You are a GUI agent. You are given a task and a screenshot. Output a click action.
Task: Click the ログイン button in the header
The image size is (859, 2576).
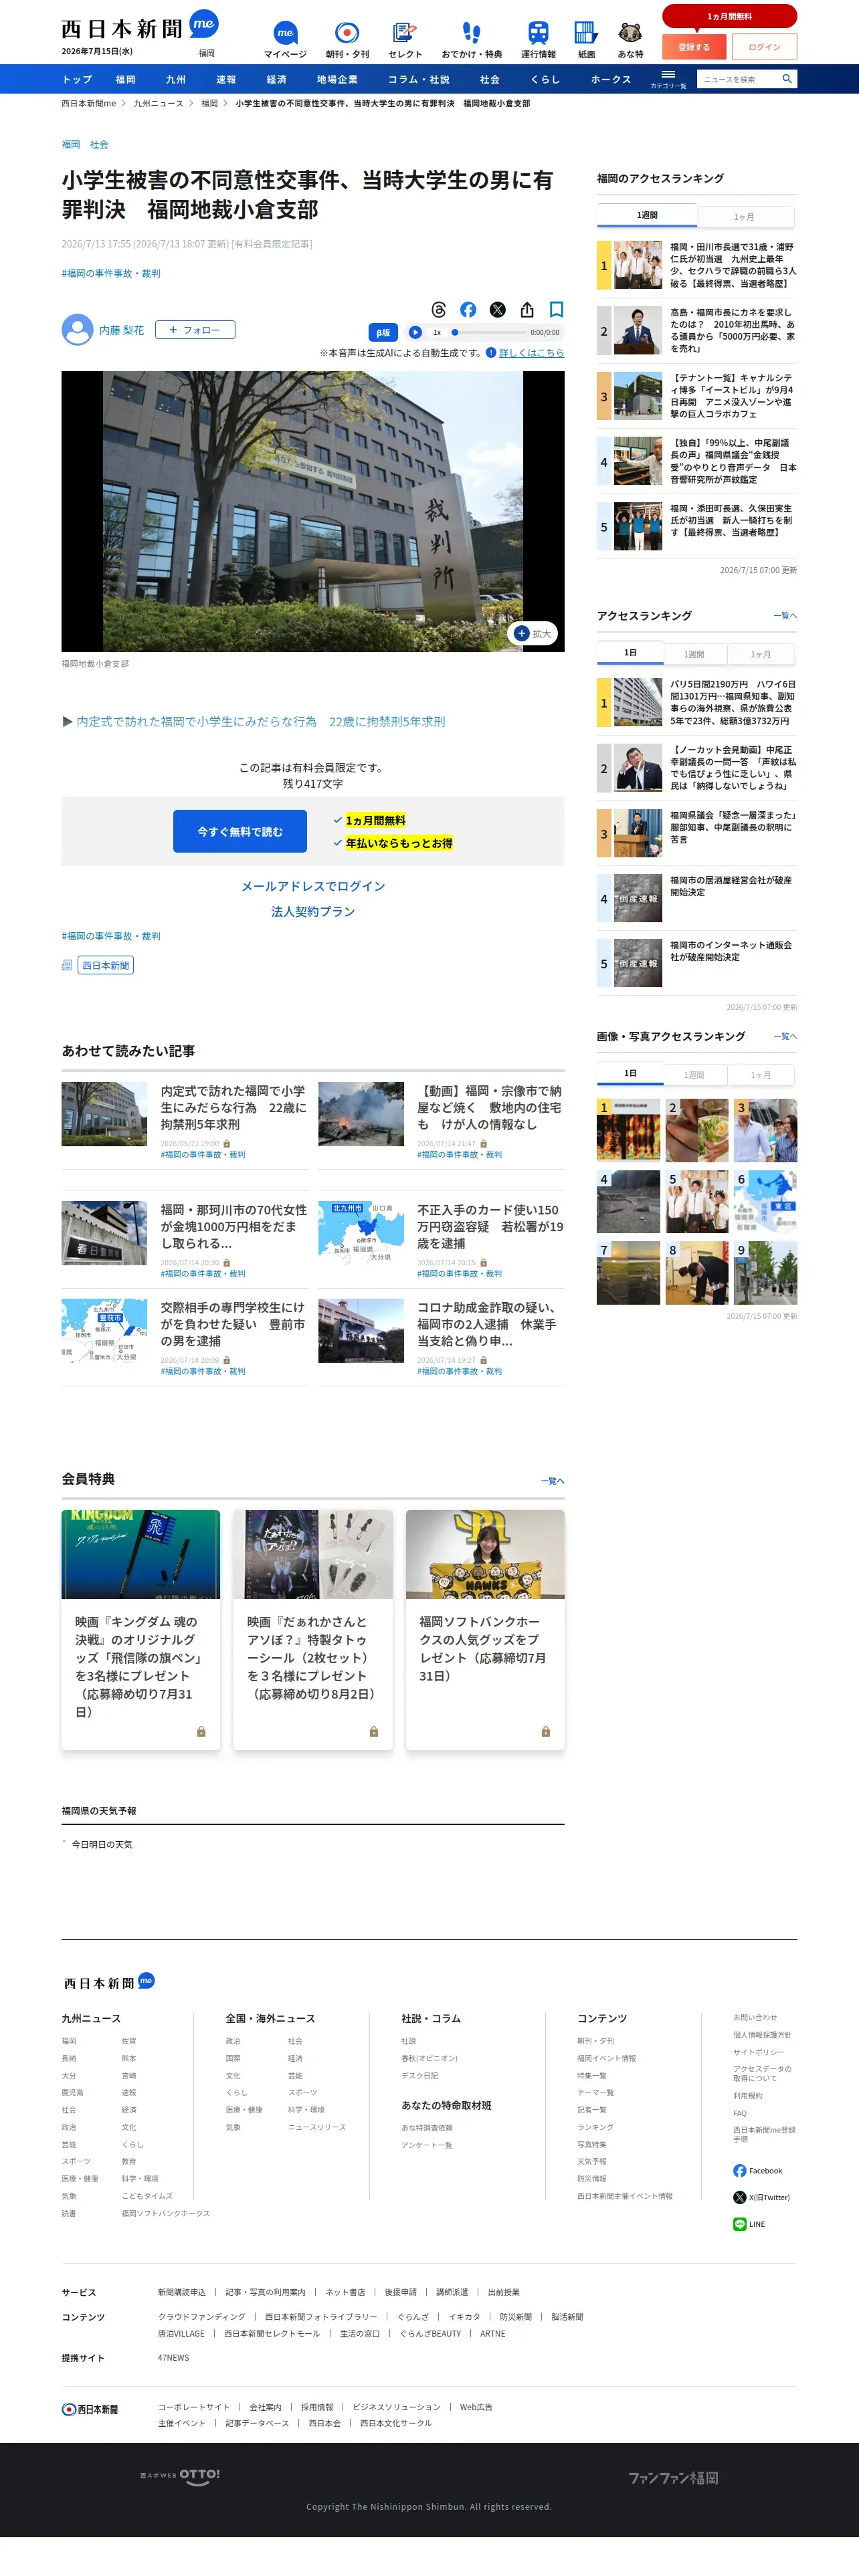(764, 47)
